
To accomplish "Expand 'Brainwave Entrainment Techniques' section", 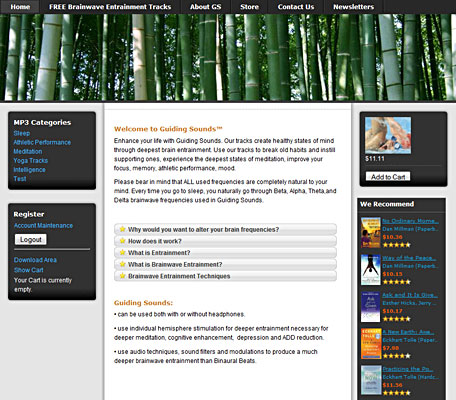I will 225,276.
